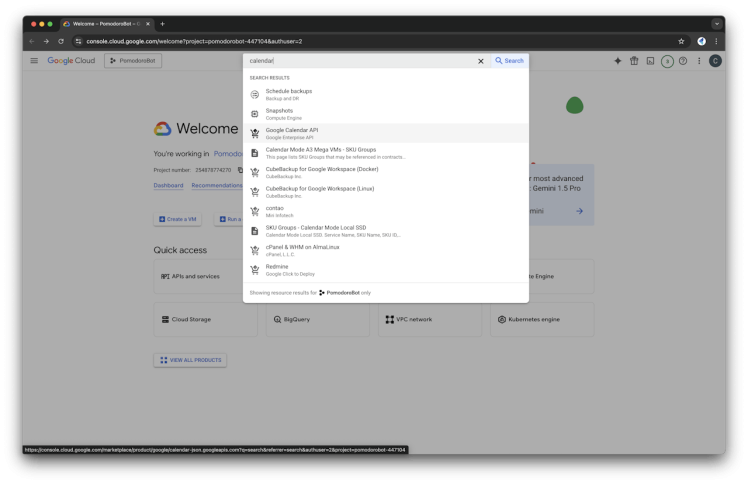Select the Redmine marketplace result

click(x=385, y=270)
